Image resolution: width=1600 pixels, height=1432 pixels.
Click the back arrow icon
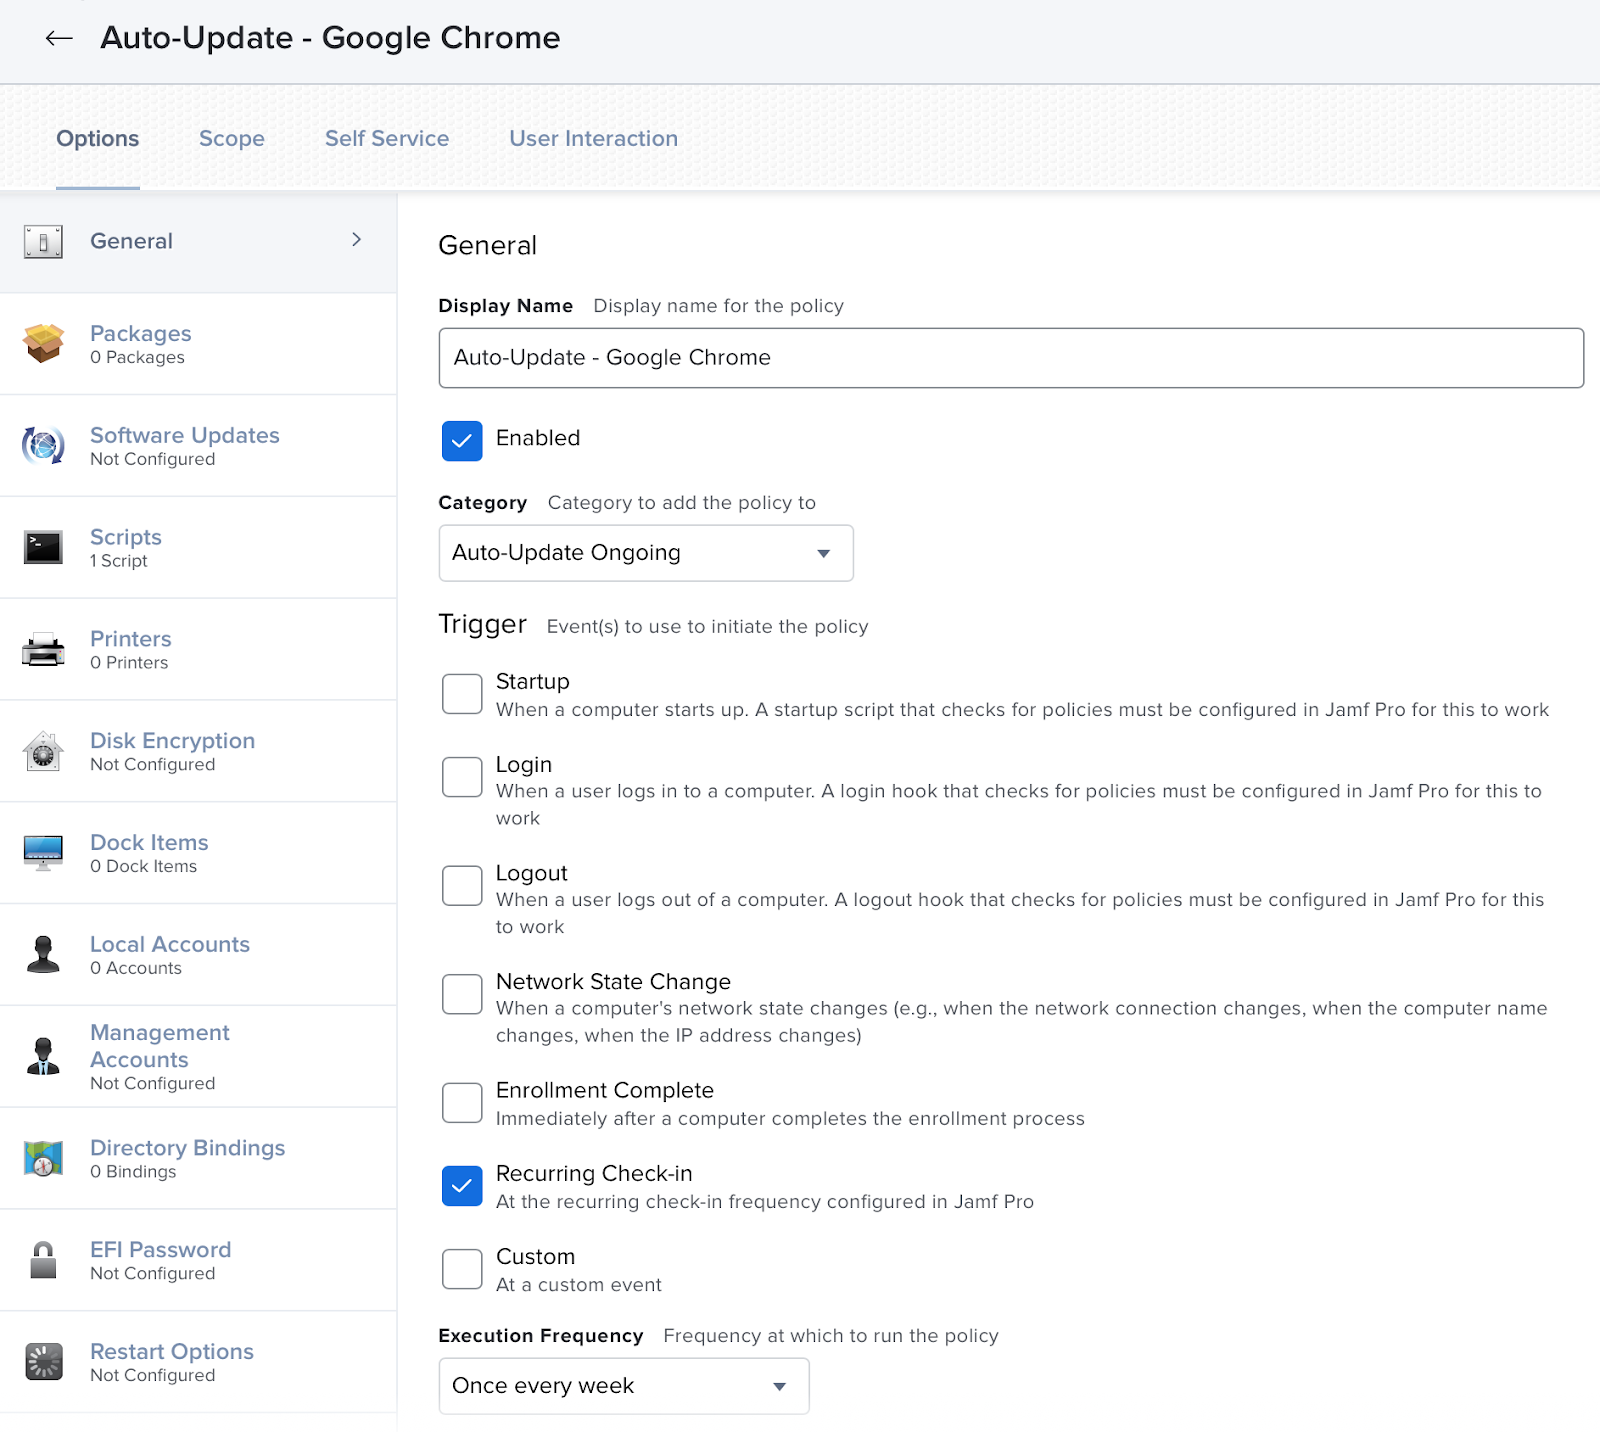click(59, 38)
